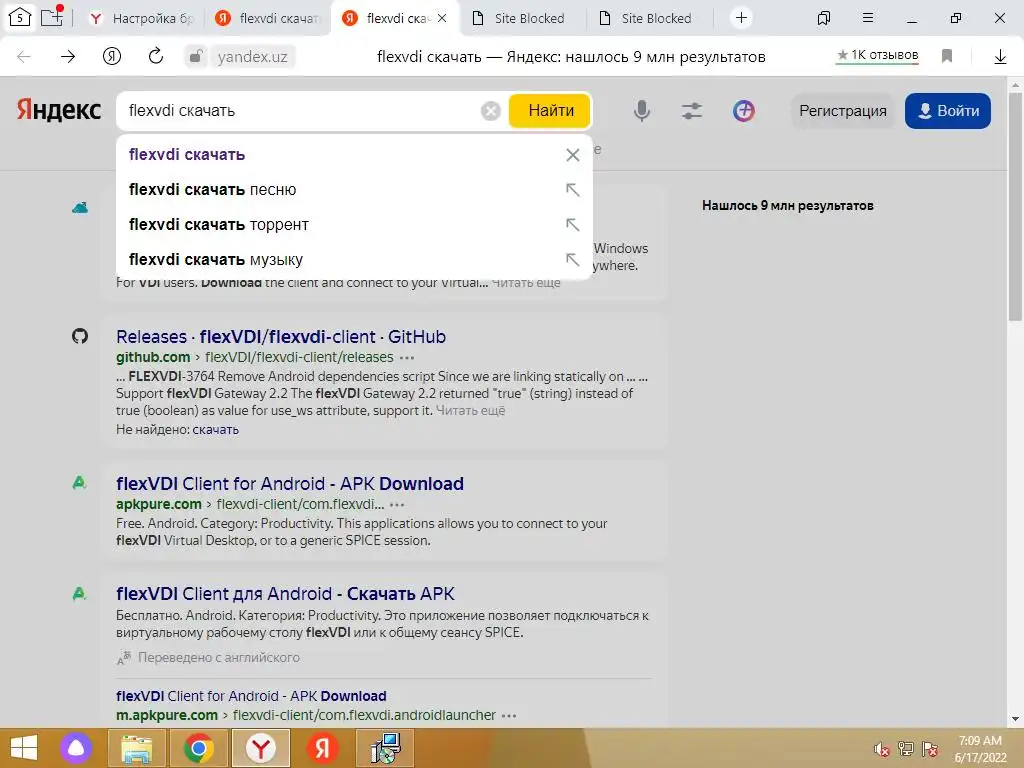Select suggestion flexvdi скачать песню
1024x768 pixels.
[353, 189]
